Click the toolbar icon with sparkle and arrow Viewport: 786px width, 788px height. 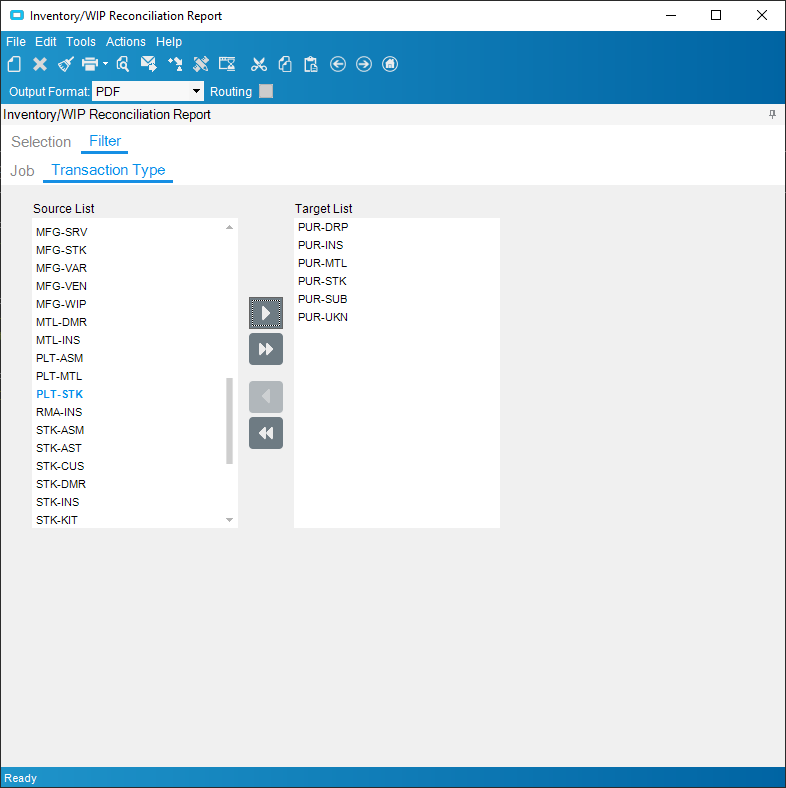click(x=175, y=64)
